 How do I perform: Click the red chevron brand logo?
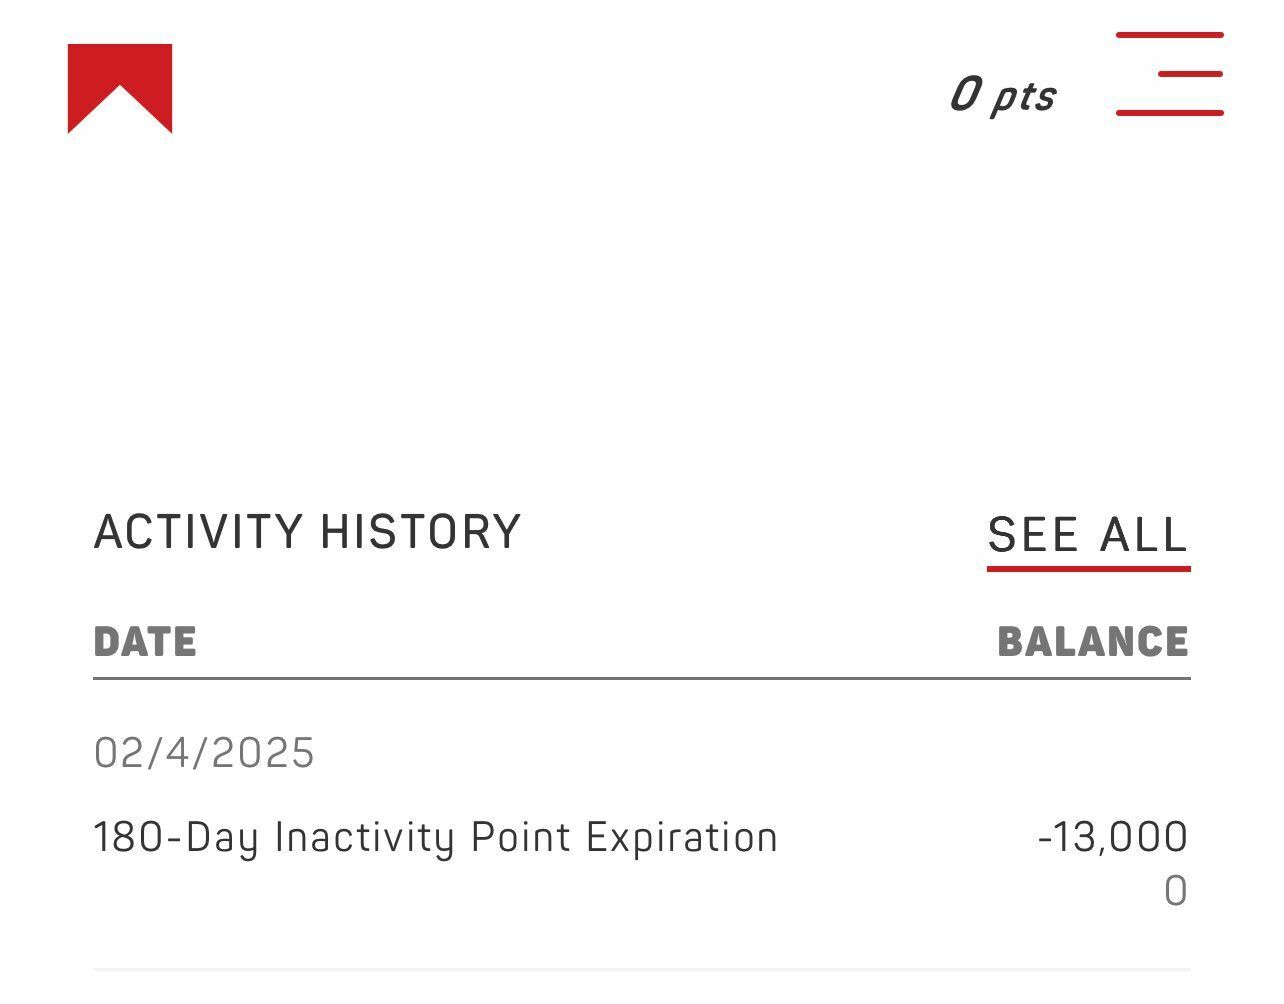(x=120, y=88)
